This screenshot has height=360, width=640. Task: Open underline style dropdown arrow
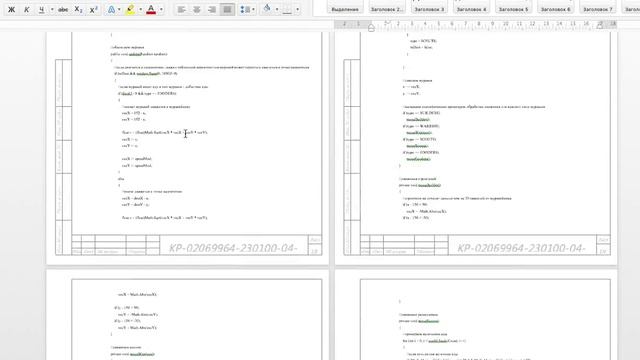[52, 9]
